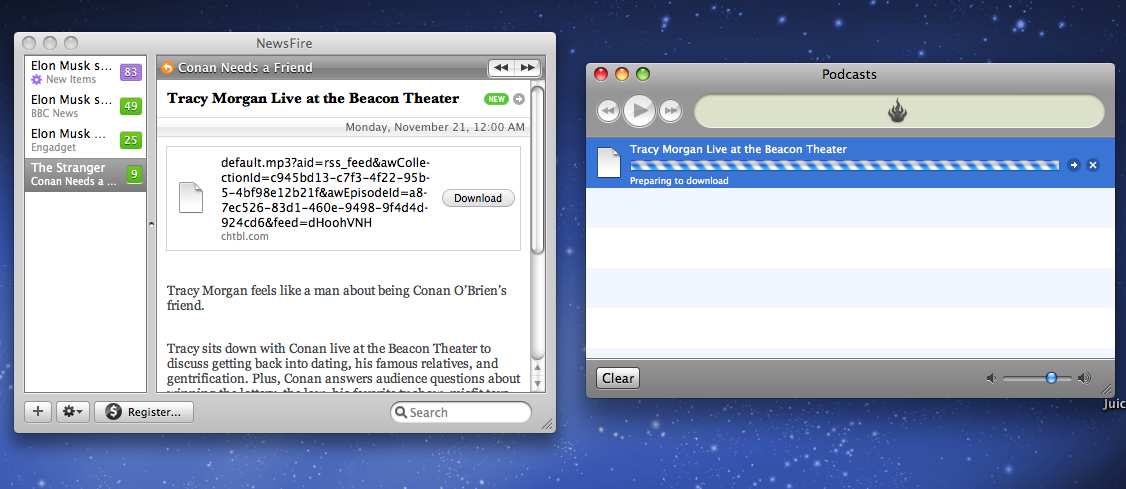Click the flame logo in Podcasts display
This screenshot has width=1126, height=489.
898,112
